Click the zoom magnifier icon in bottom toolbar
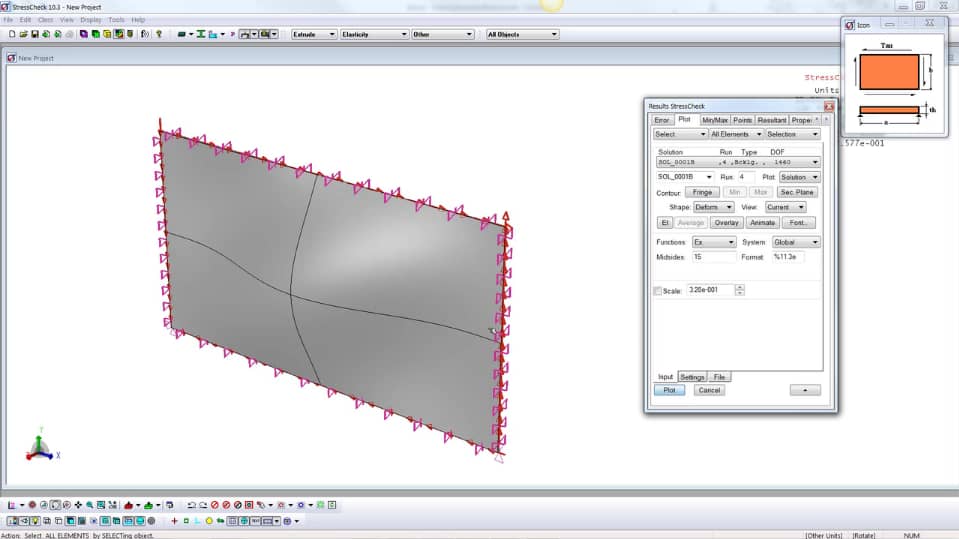Screen dimensions: 959x539 (x=90, y=505)
